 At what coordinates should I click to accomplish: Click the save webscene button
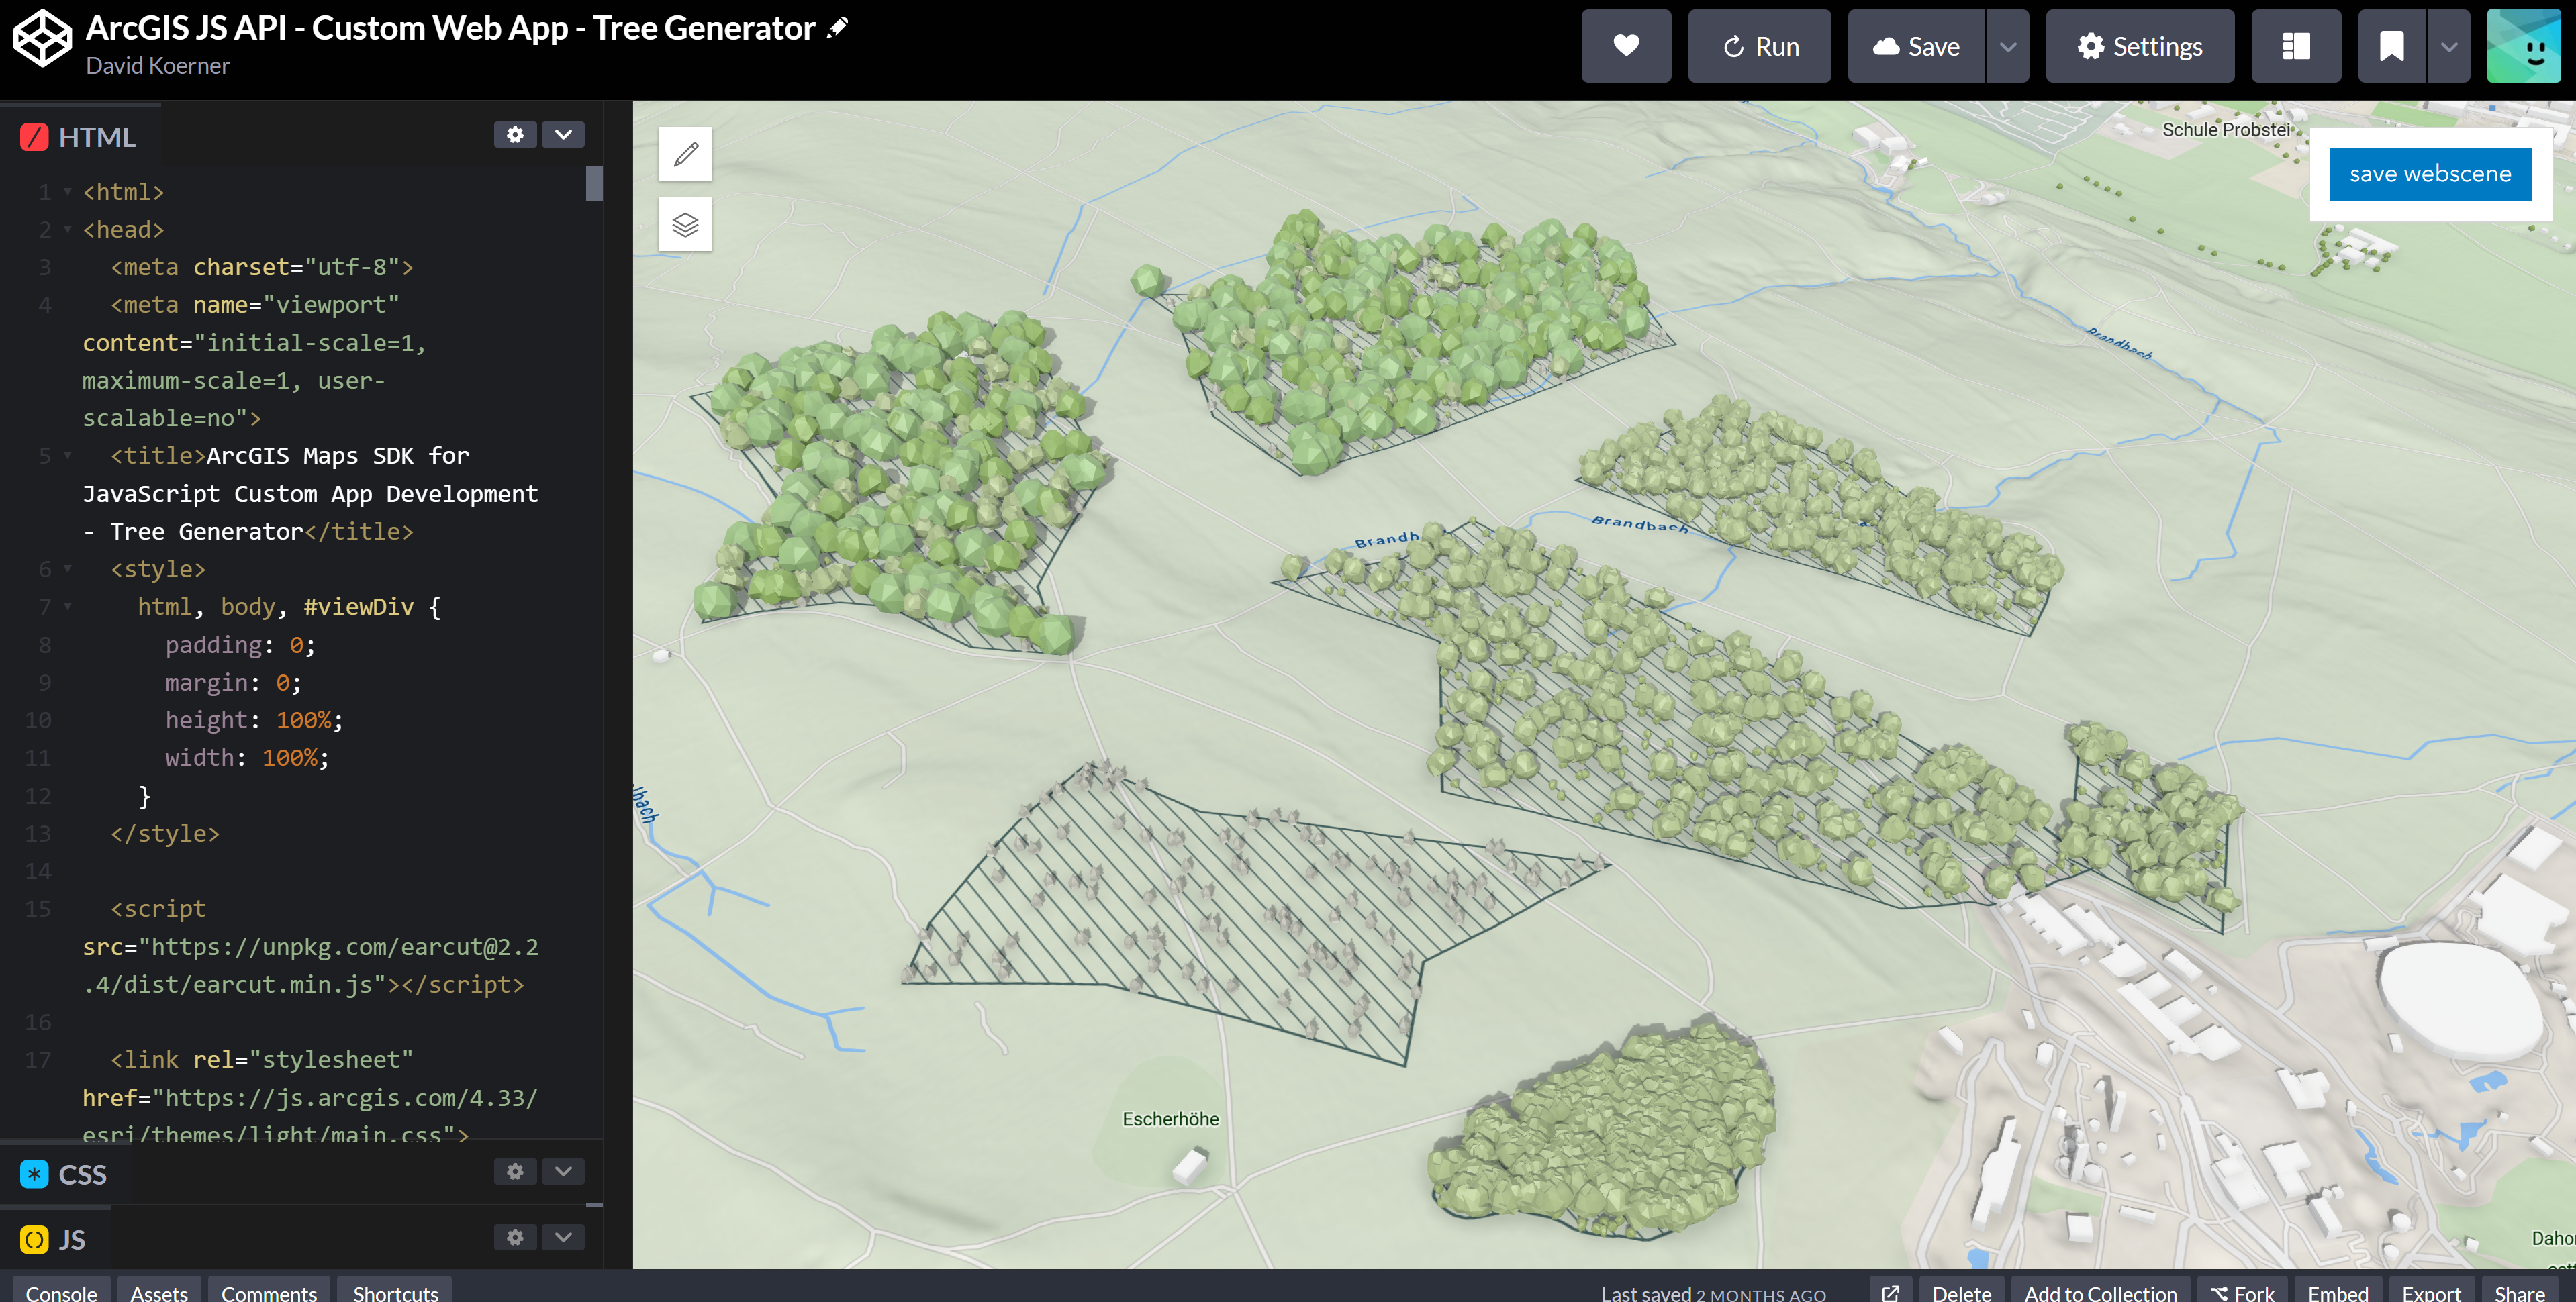coord(2430,174)
